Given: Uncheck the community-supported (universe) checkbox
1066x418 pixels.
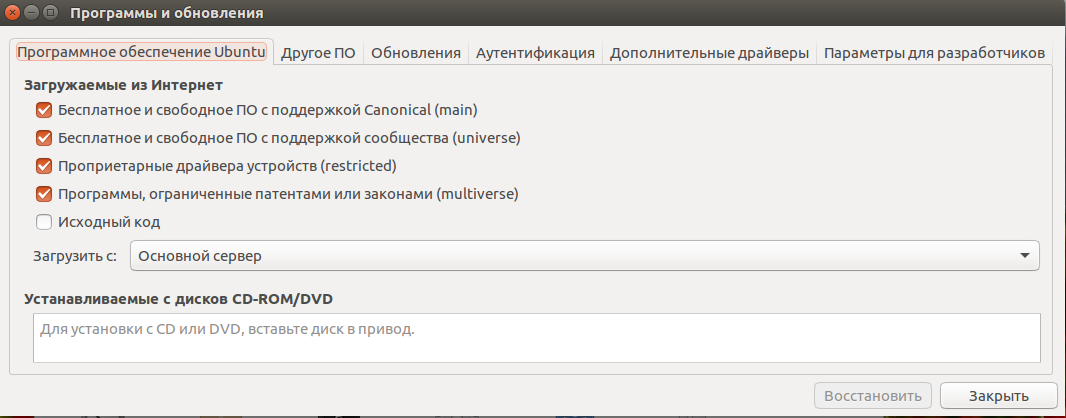Looking at the screenshot, I should (x=44, y=138).
